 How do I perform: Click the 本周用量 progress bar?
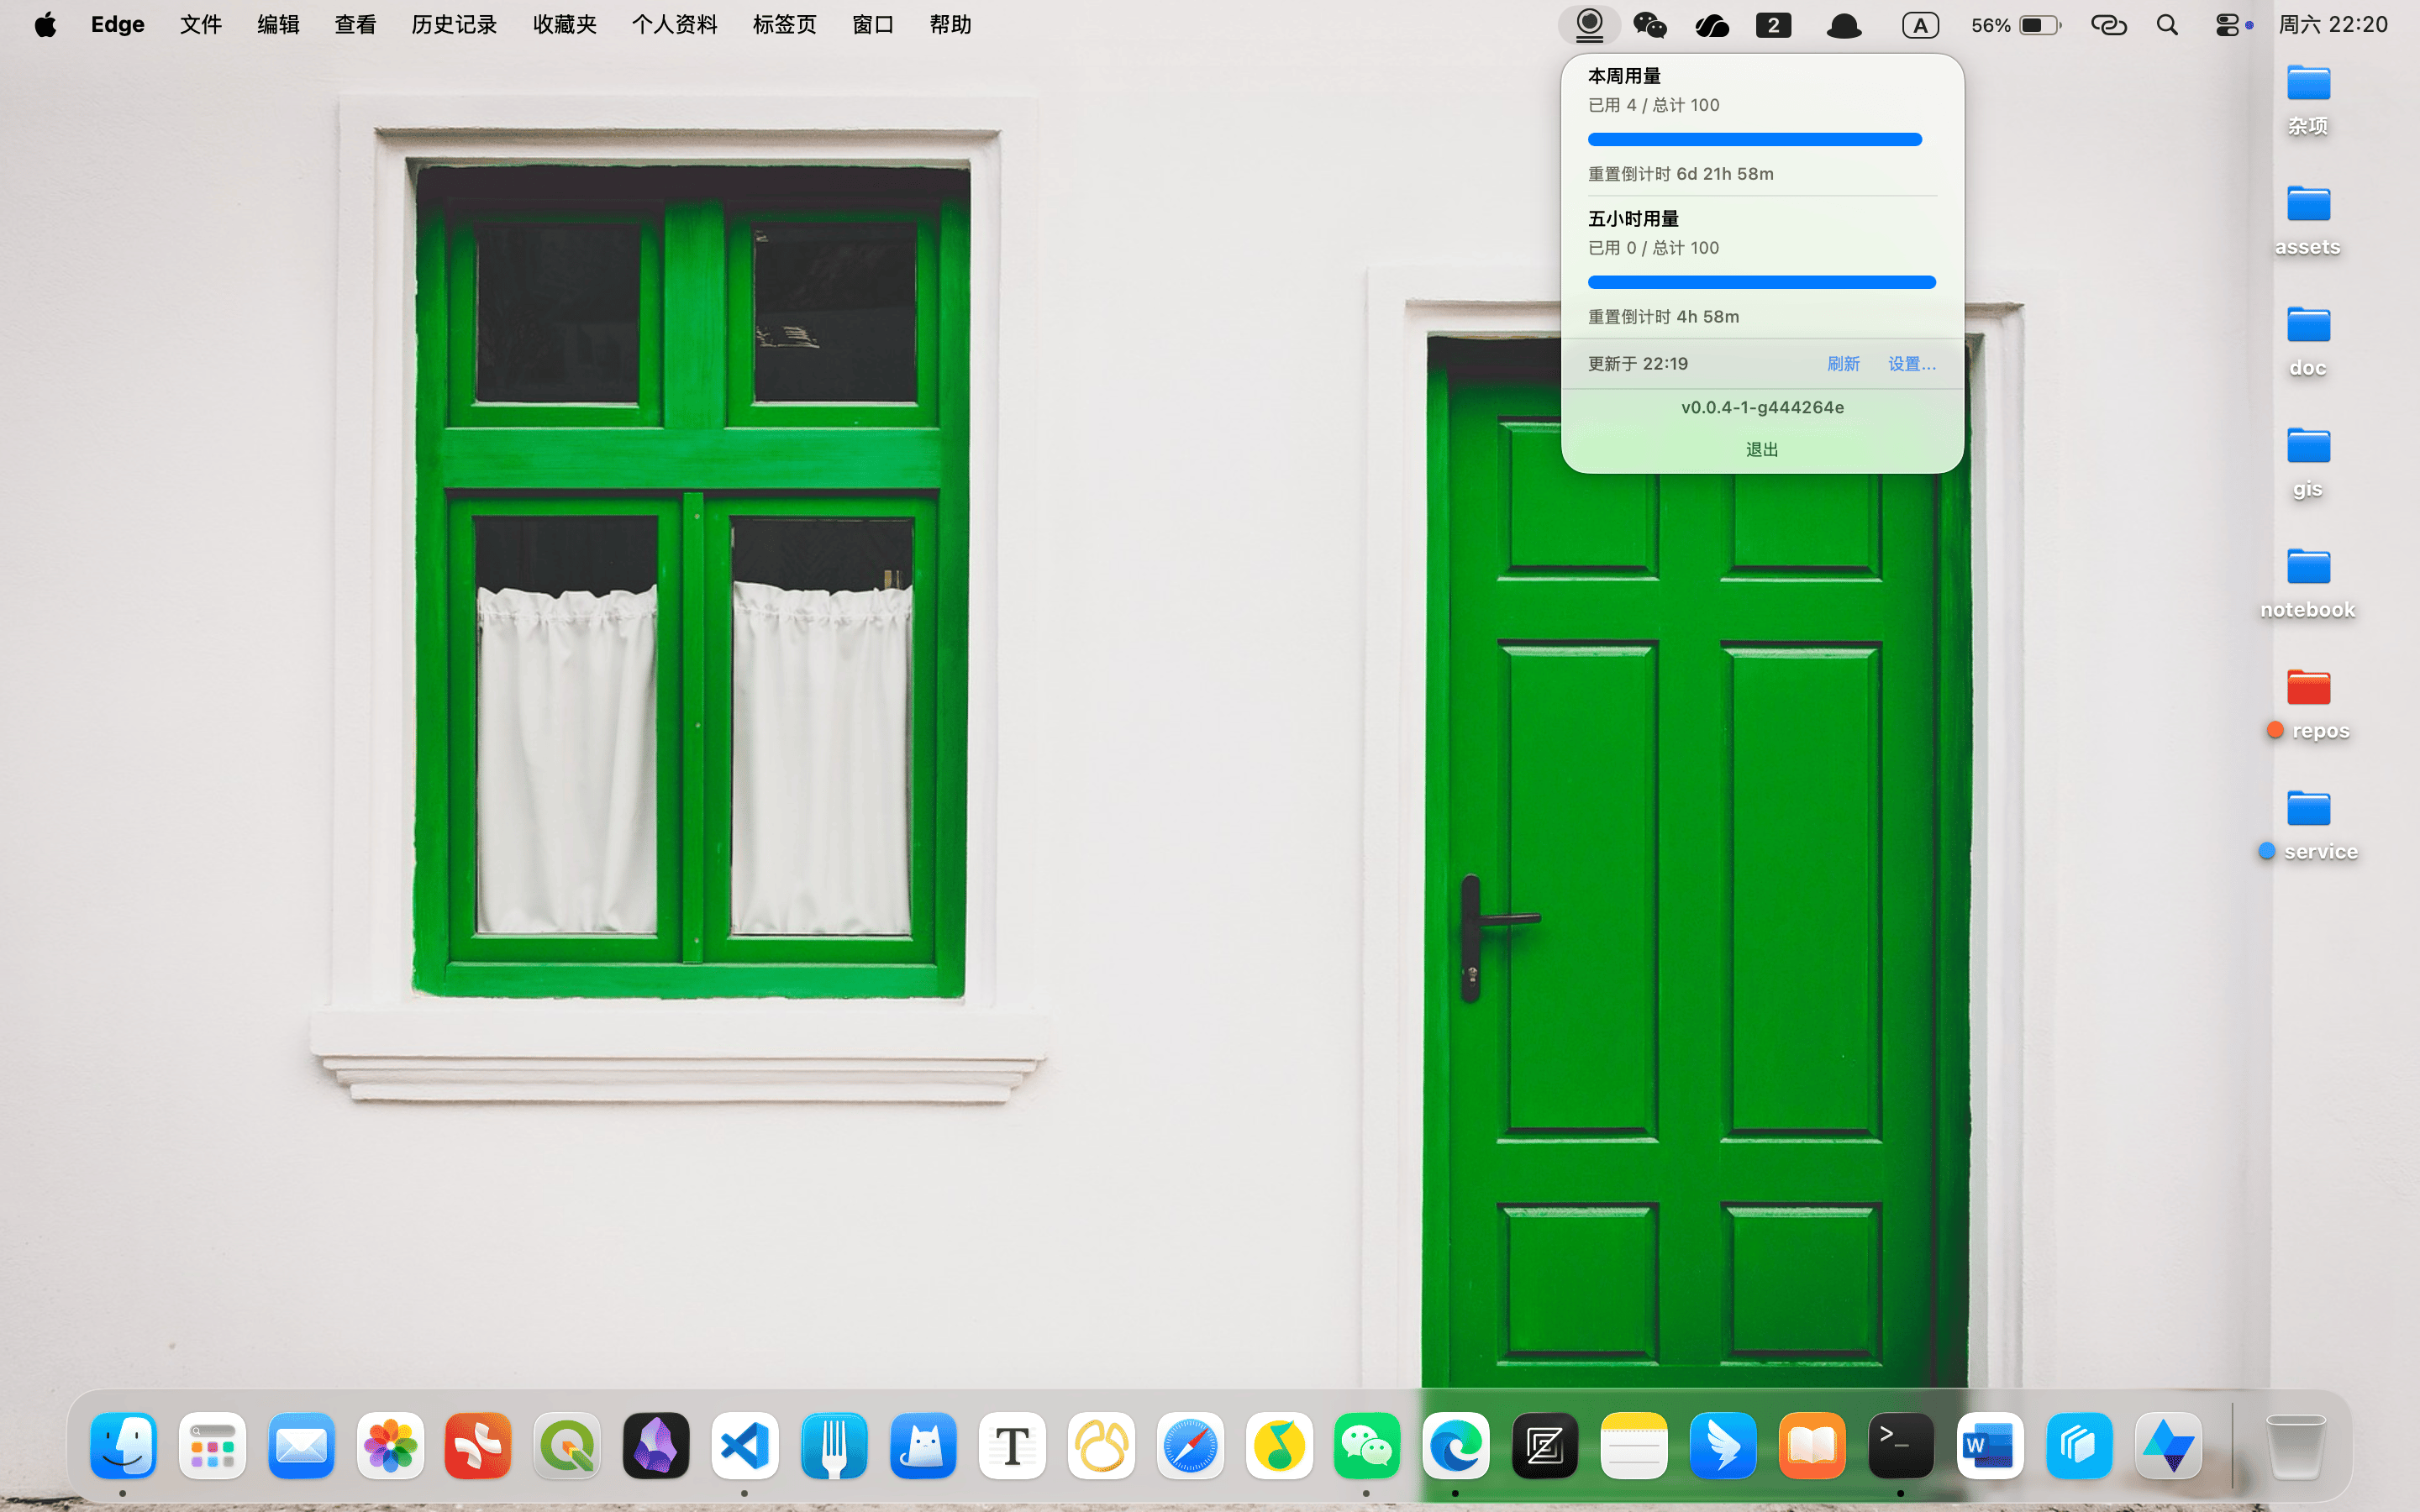coord(1755,140)
